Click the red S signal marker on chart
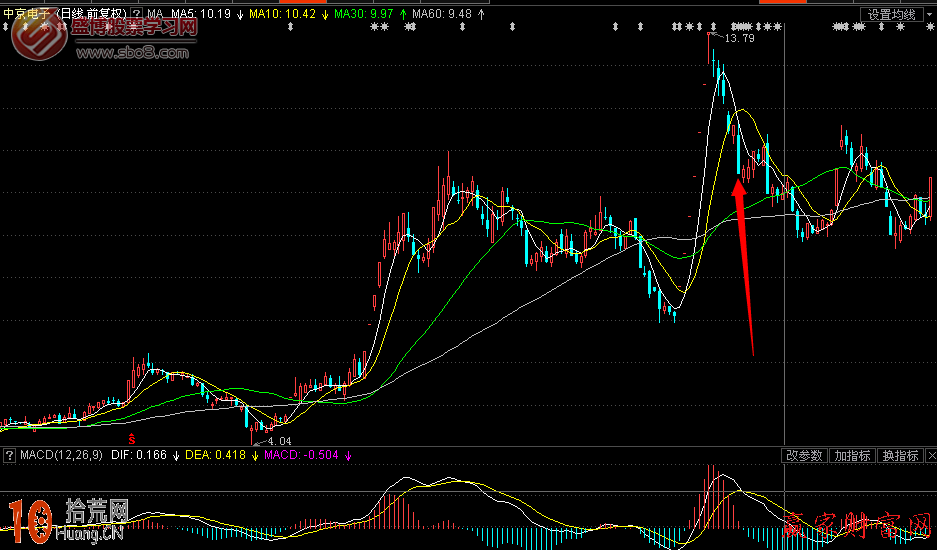Screen dimensions: 937x550 coord(131,438)
